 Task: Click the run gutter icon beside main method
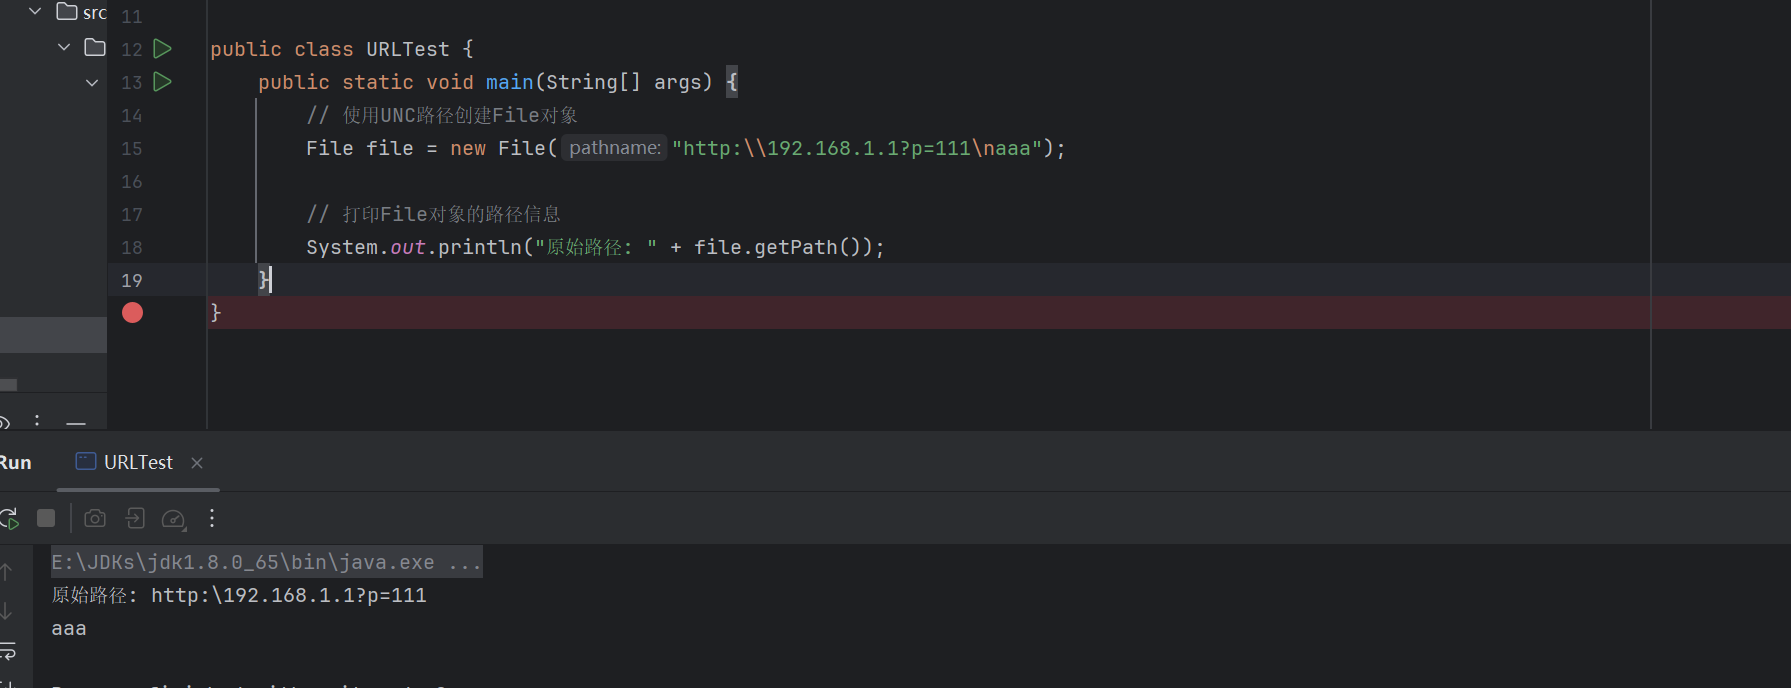pyautogui.click(x=163, y=82)
